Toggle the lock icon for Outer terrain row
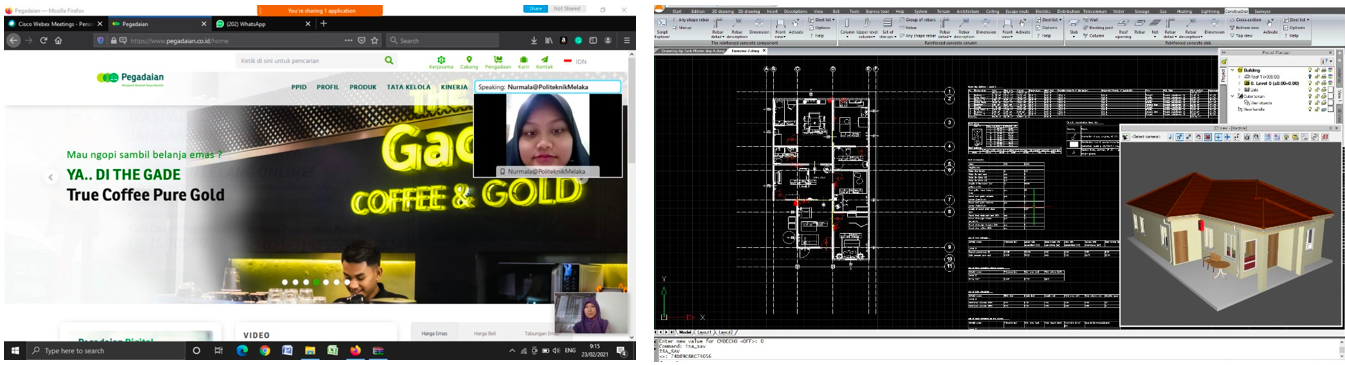1345x365 pixels. pos(1317,96)
